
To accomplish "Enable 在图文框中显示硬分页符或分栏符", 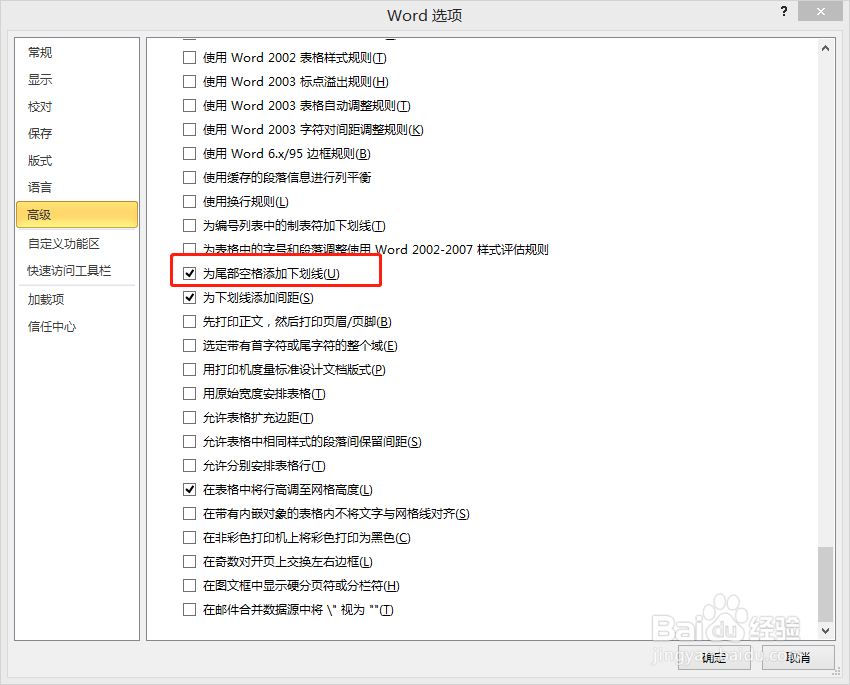I will tap(189, 586).
